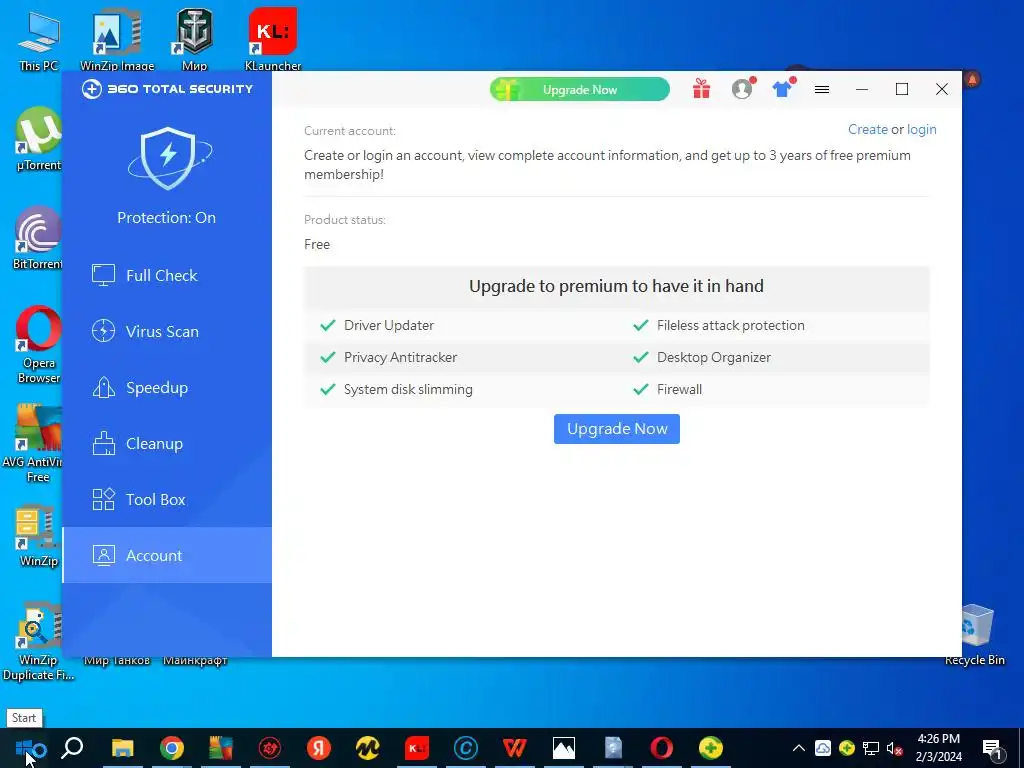Click the login link

(x=921, y=129)
